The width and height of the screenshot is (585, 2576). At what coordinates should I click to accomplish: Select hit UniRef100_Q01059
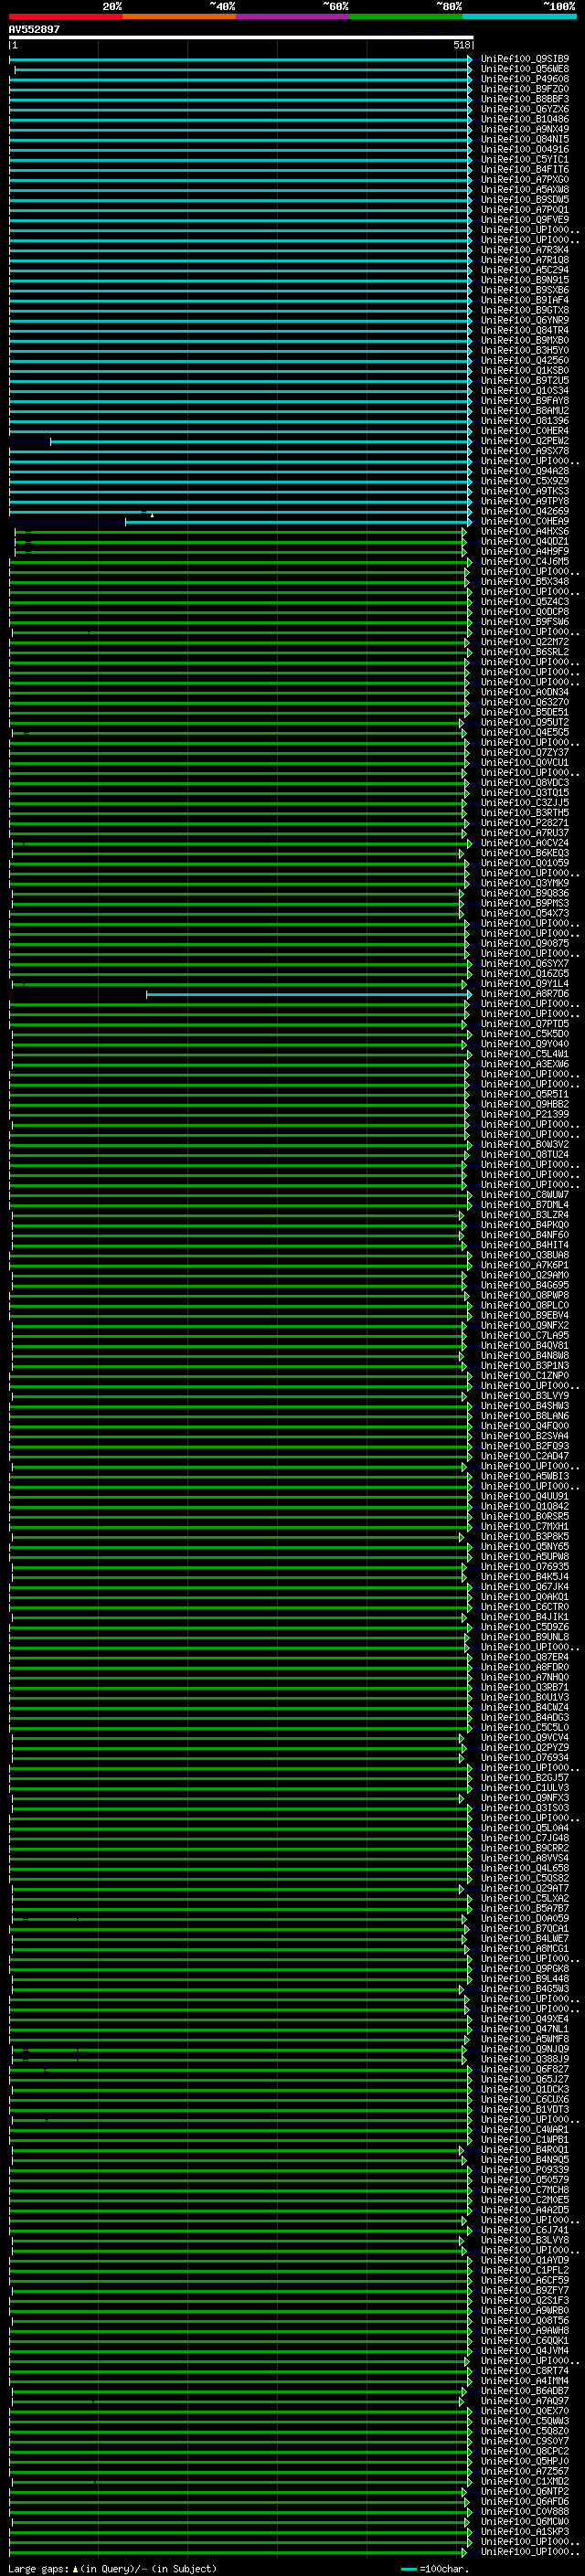point(525,863)
